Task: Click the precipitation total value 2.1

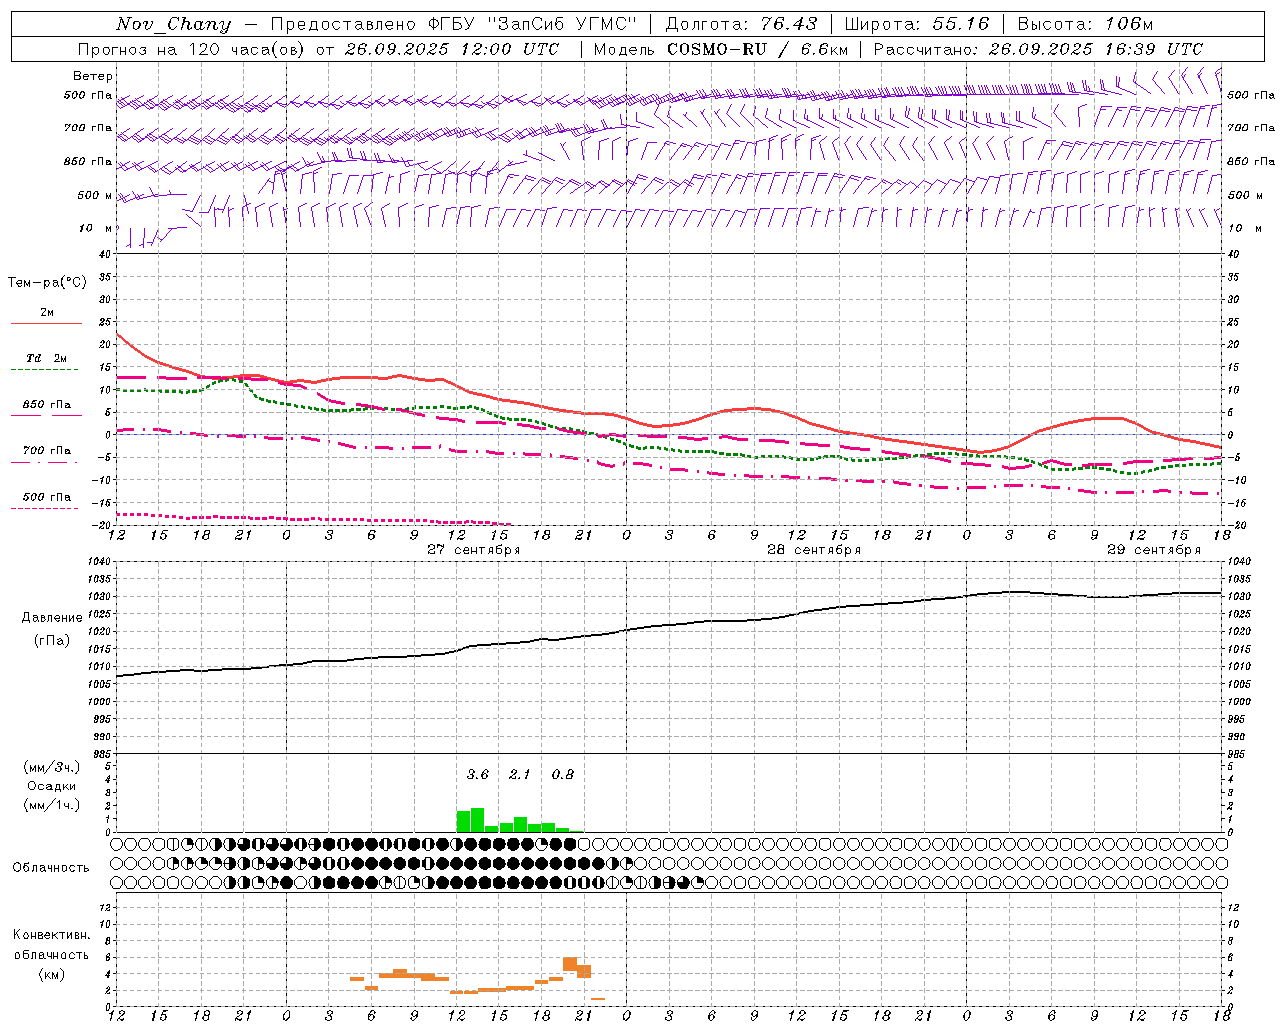Action: pos(520,775)
